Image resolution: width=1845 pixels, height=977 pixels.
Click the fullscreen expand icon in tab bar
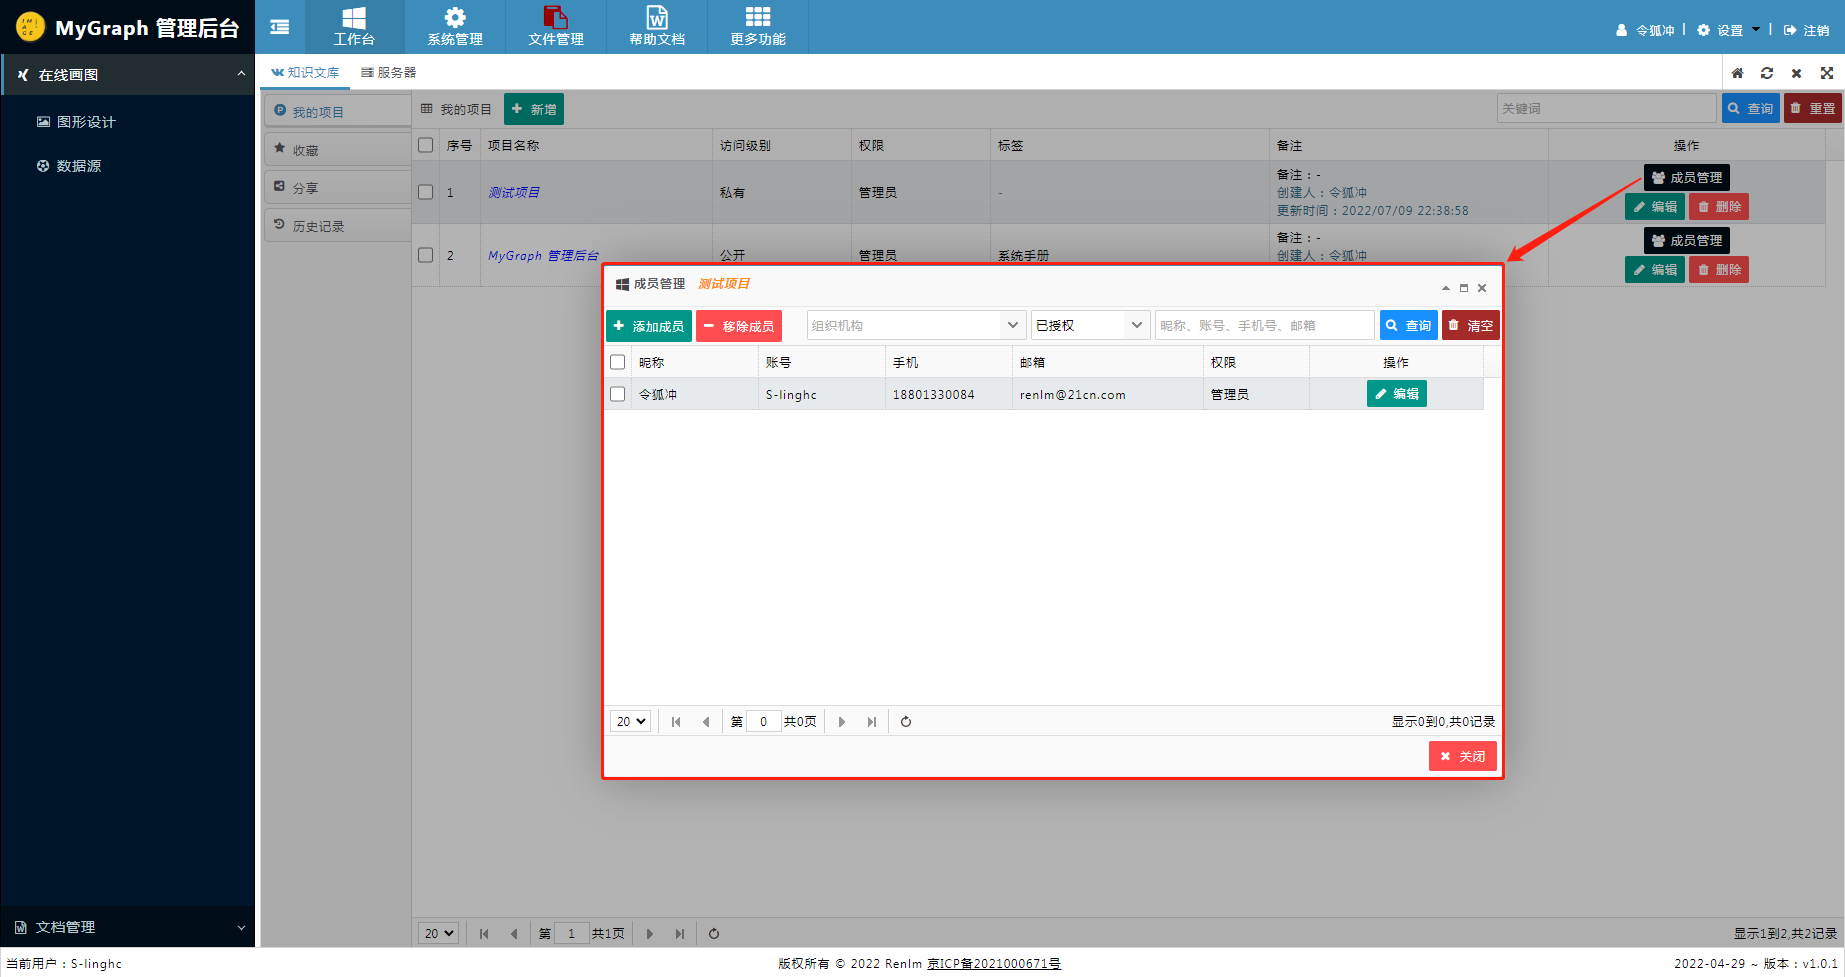tap(1827, 73)
